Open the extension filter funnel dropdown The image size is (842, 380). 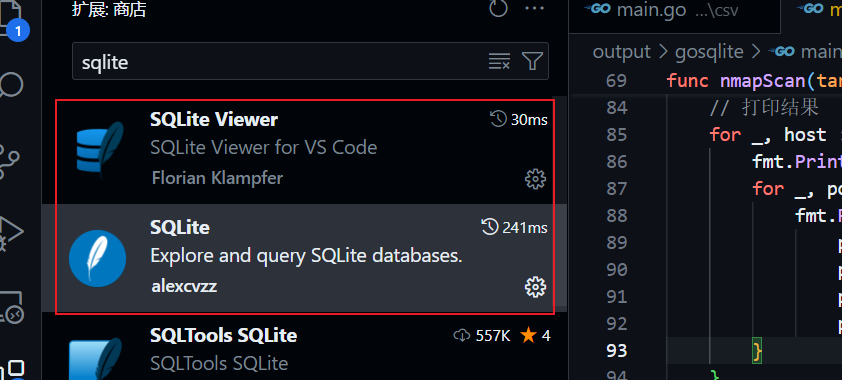tap(532, 62)
